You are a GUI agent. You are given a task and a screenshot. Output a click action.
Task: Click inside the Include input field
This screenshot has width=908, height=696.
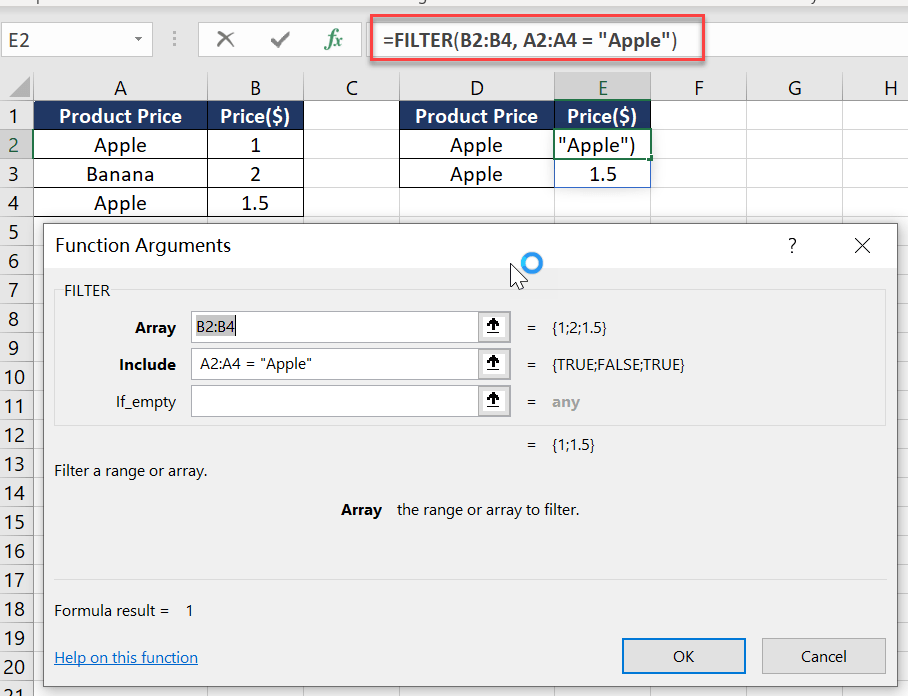tap(330, 363)
